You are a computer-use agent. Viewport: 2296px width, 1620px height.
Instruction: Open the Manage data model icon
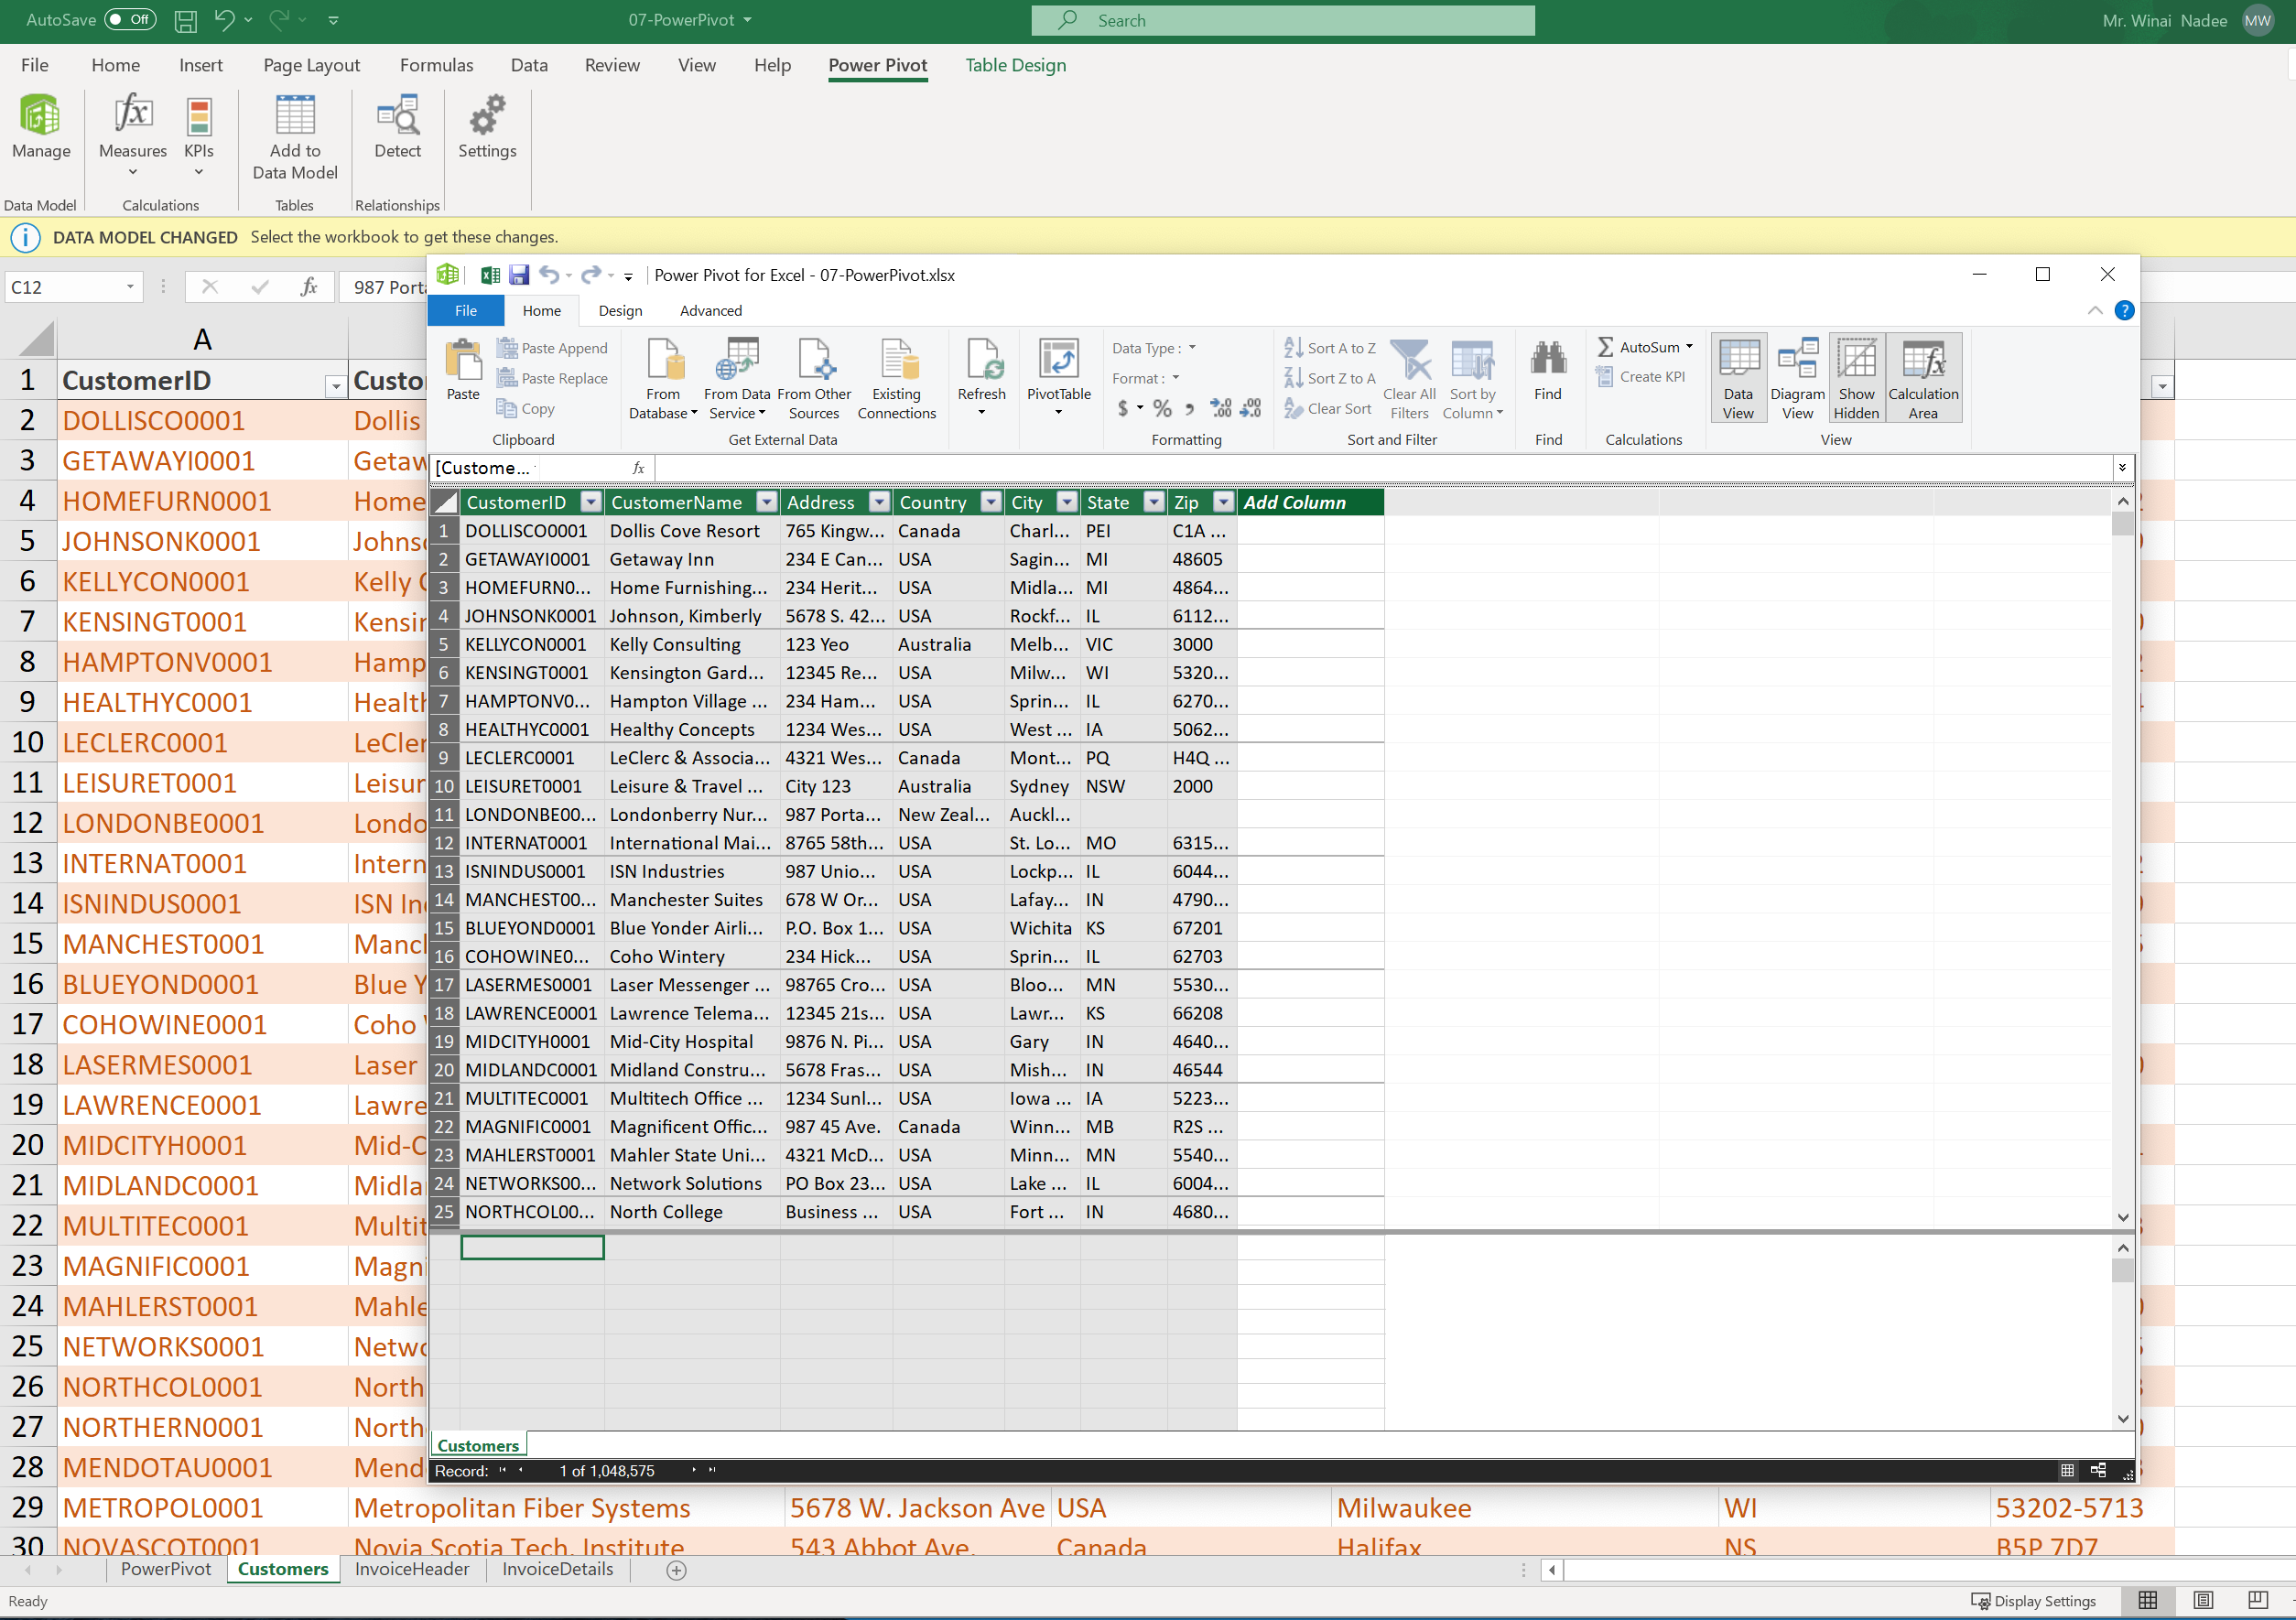tap(41, 128)
